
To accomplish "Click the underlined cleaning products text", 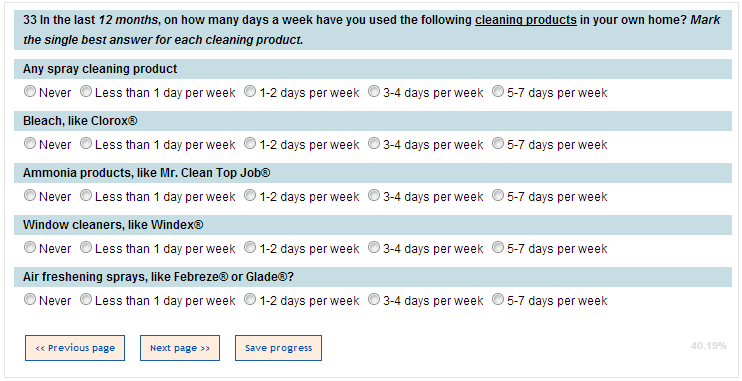I will 526,20.
